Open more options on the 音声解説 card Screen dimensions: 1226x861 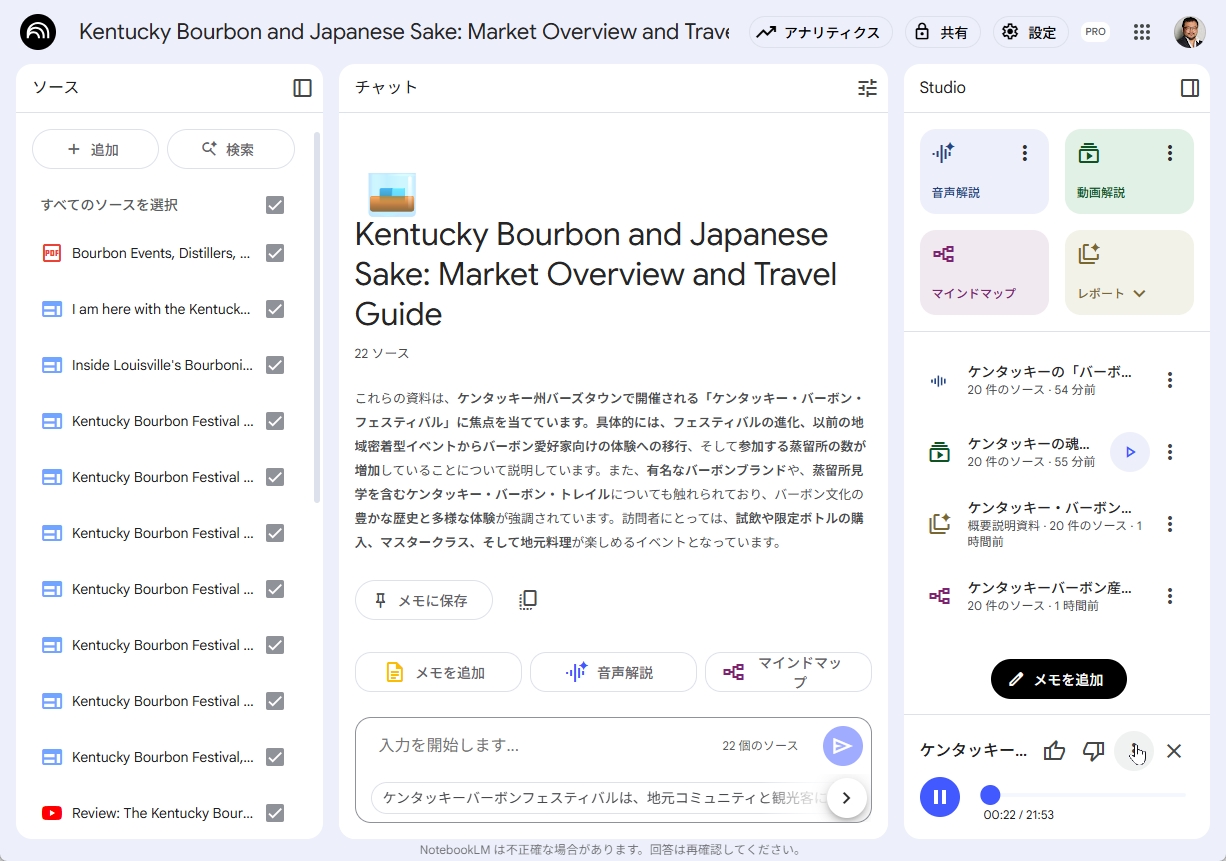[x=1024, y=153]
